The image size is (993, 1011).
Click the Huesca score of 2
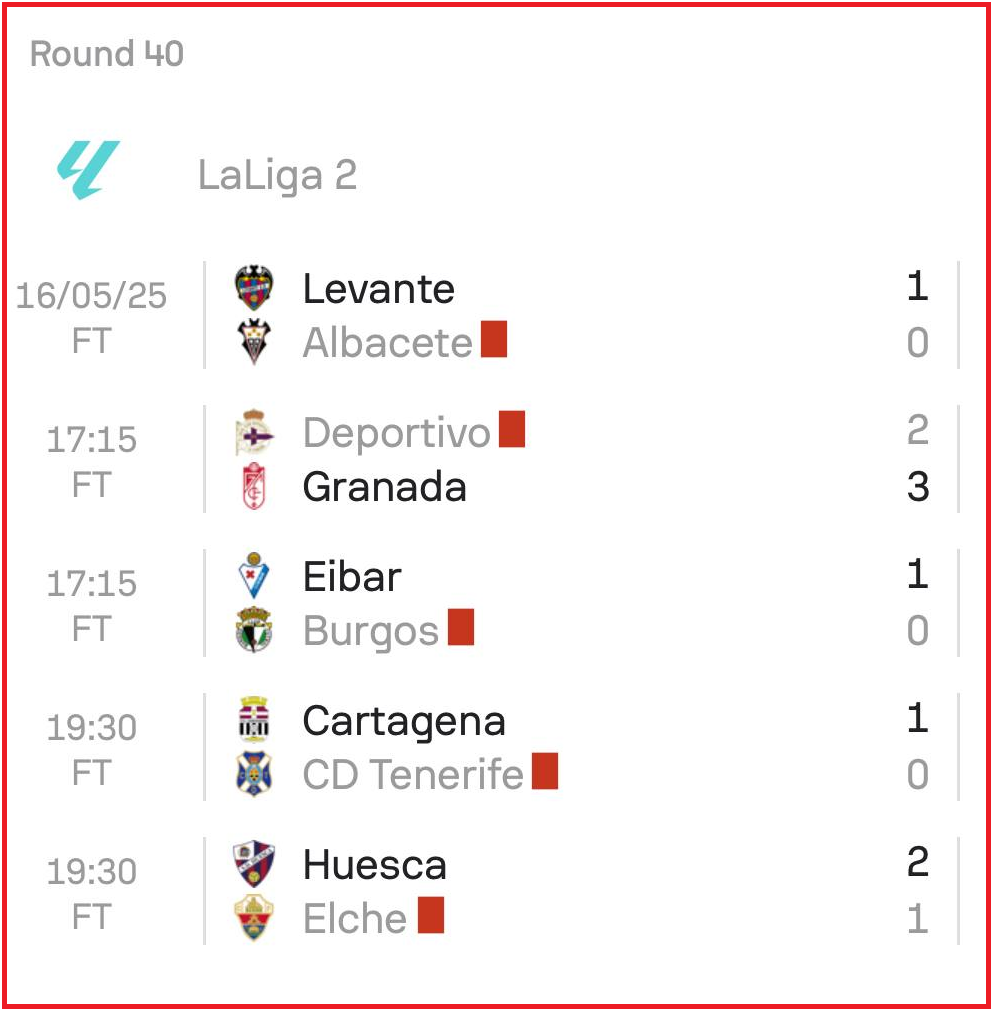[x=918, y=862]
